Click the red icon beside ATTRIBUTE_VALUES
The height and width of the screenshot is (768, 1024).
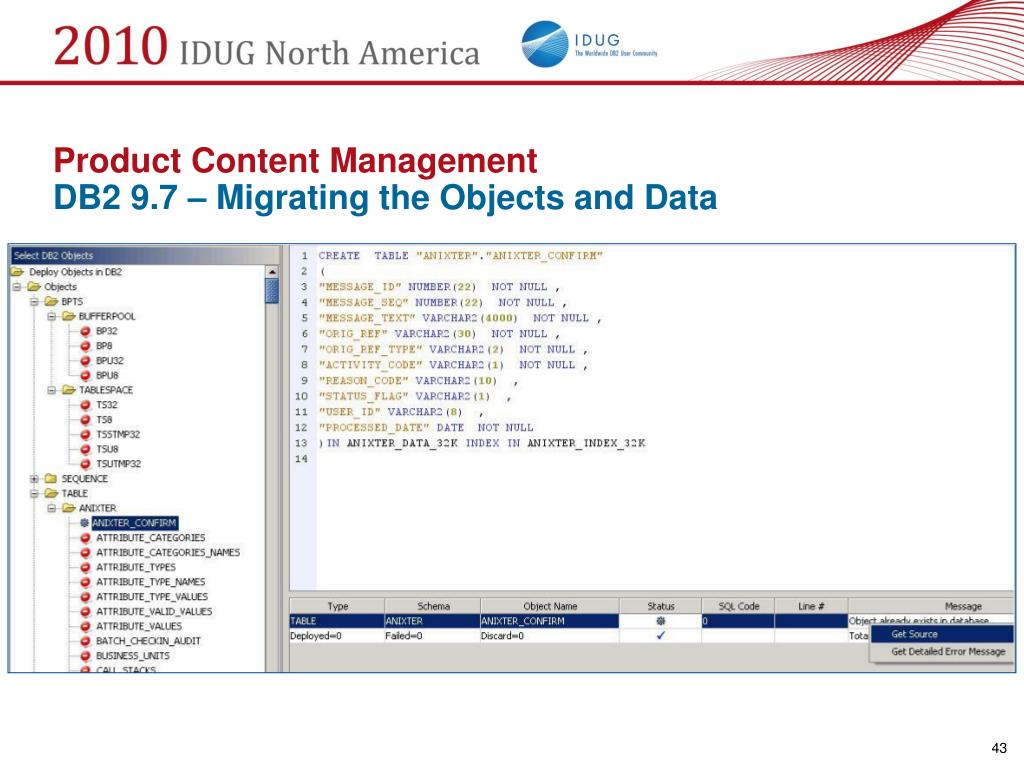pos(85,626)
